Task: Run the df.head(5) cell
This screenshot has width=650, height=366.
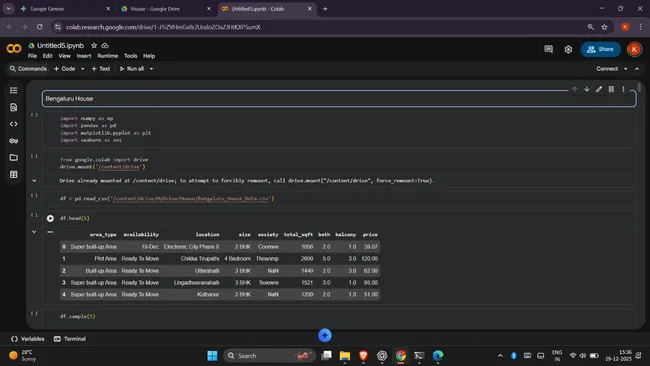Action: [50, 218]
